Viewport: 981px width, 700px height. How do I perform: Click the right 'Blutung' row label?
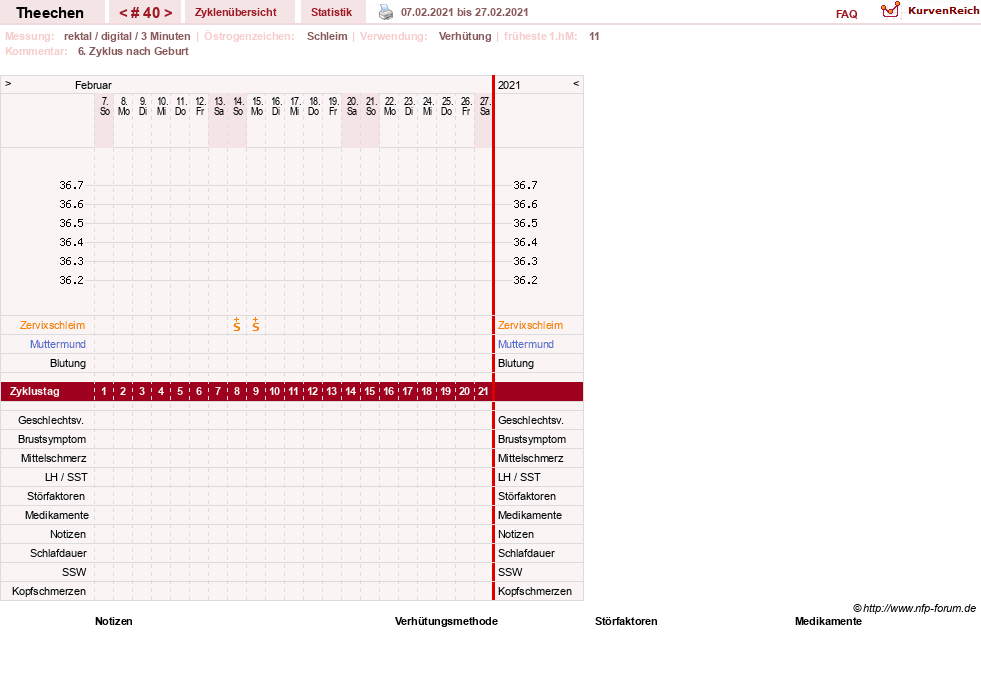pyautogui.click(x=516, y=363)
